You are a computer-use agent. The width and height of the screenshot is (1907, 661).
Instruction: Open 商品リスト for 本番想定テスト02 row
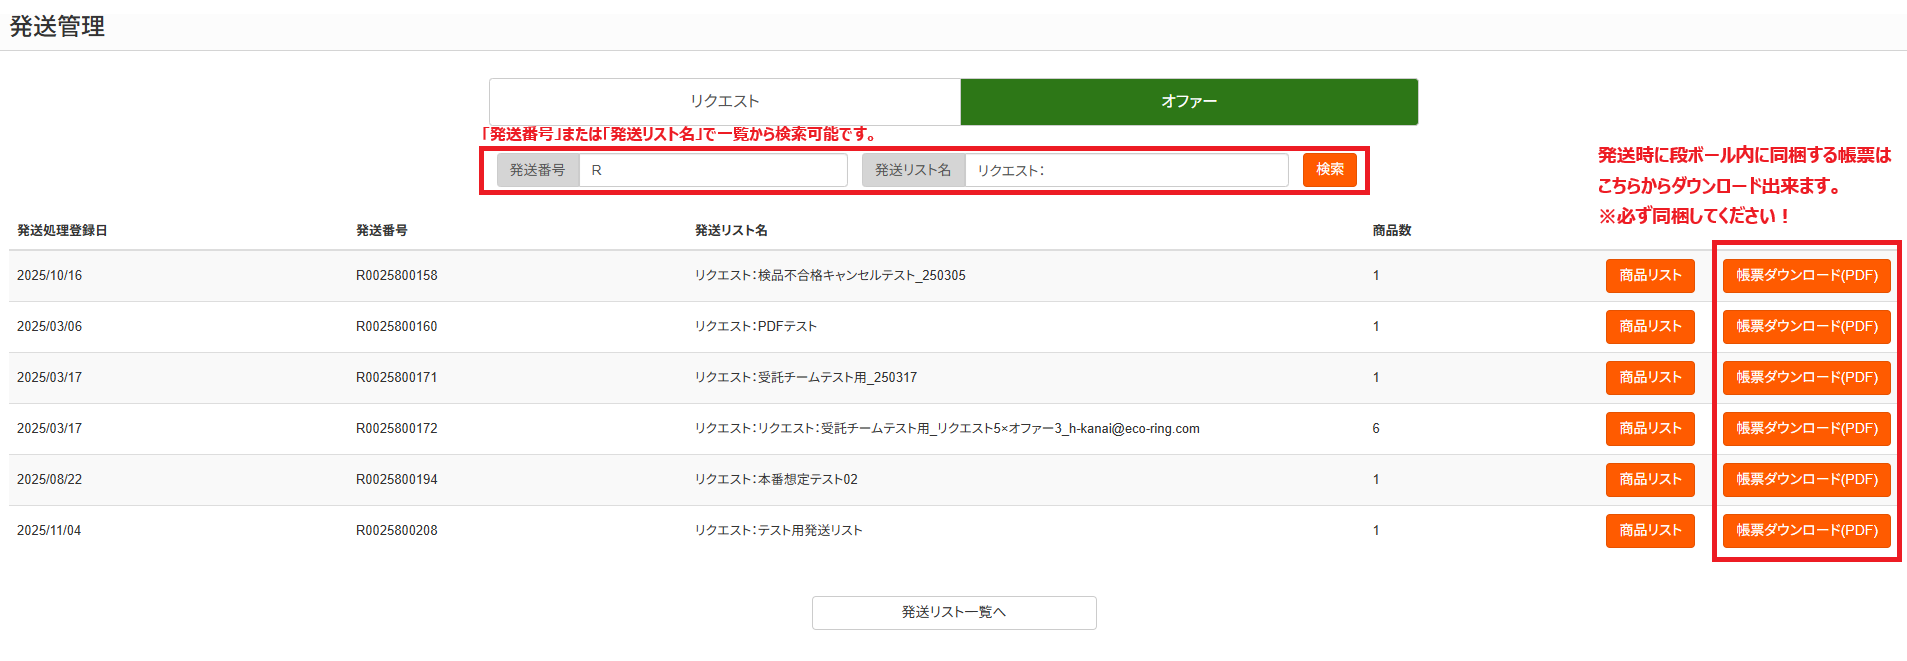click(x=1649, y=480)
